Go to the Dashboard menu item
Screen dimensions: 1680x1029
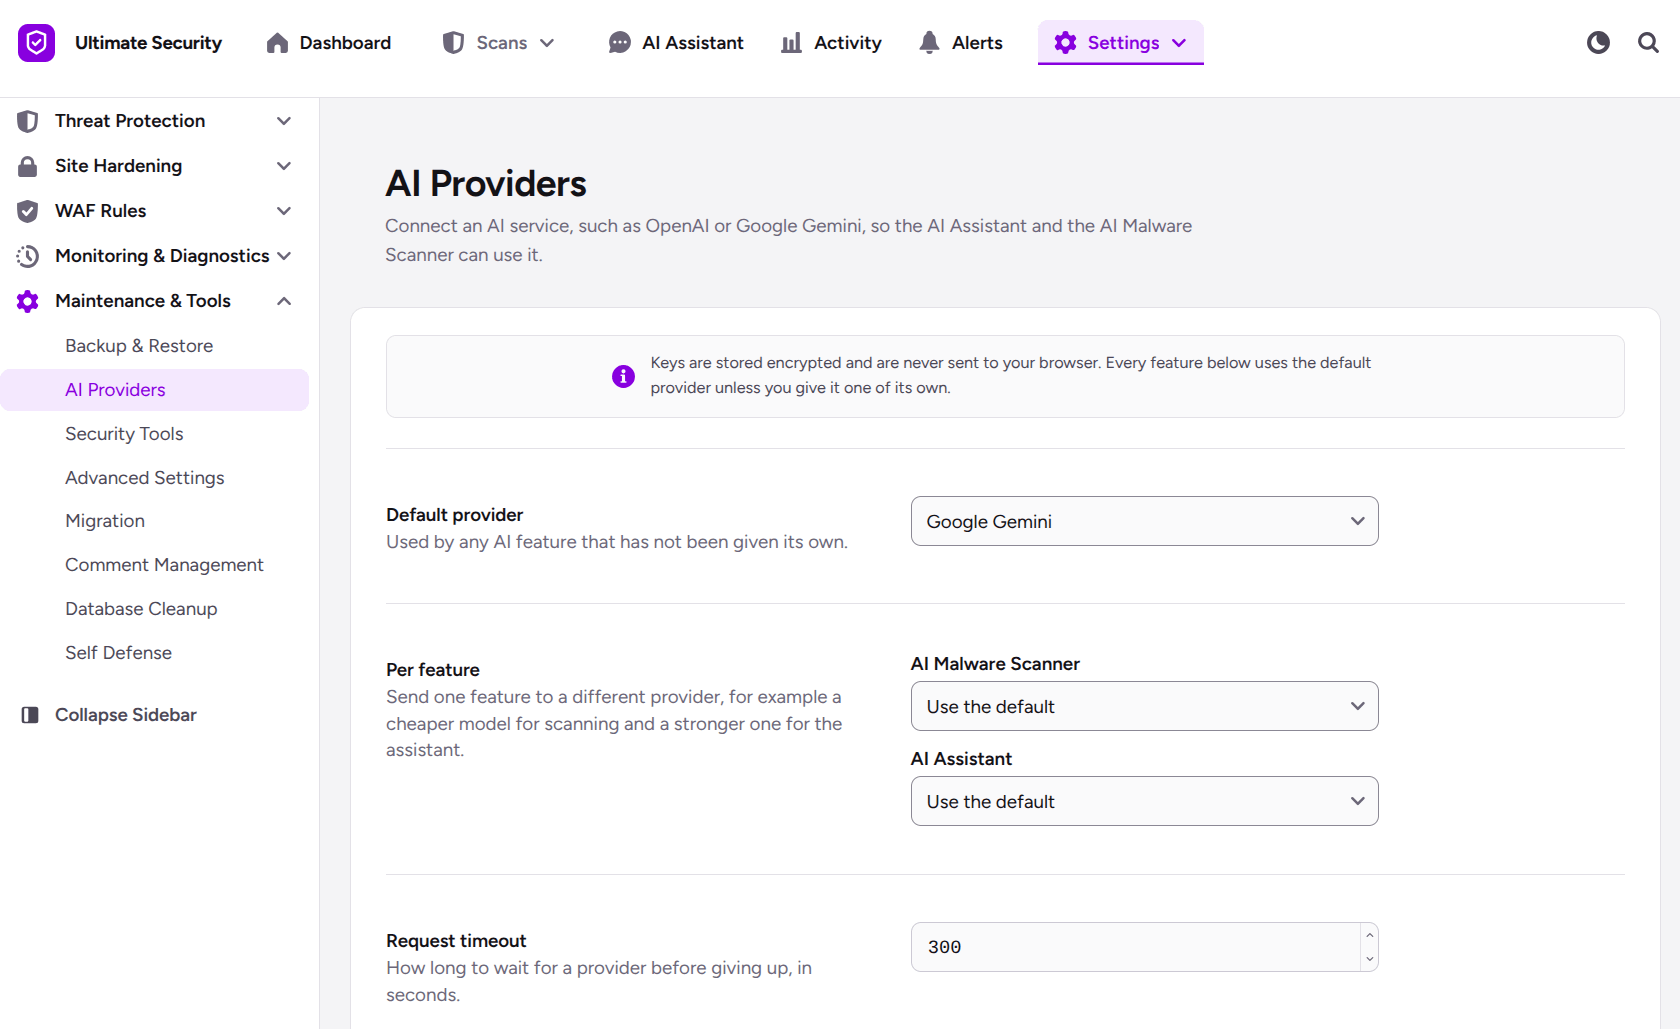(329, 43)
